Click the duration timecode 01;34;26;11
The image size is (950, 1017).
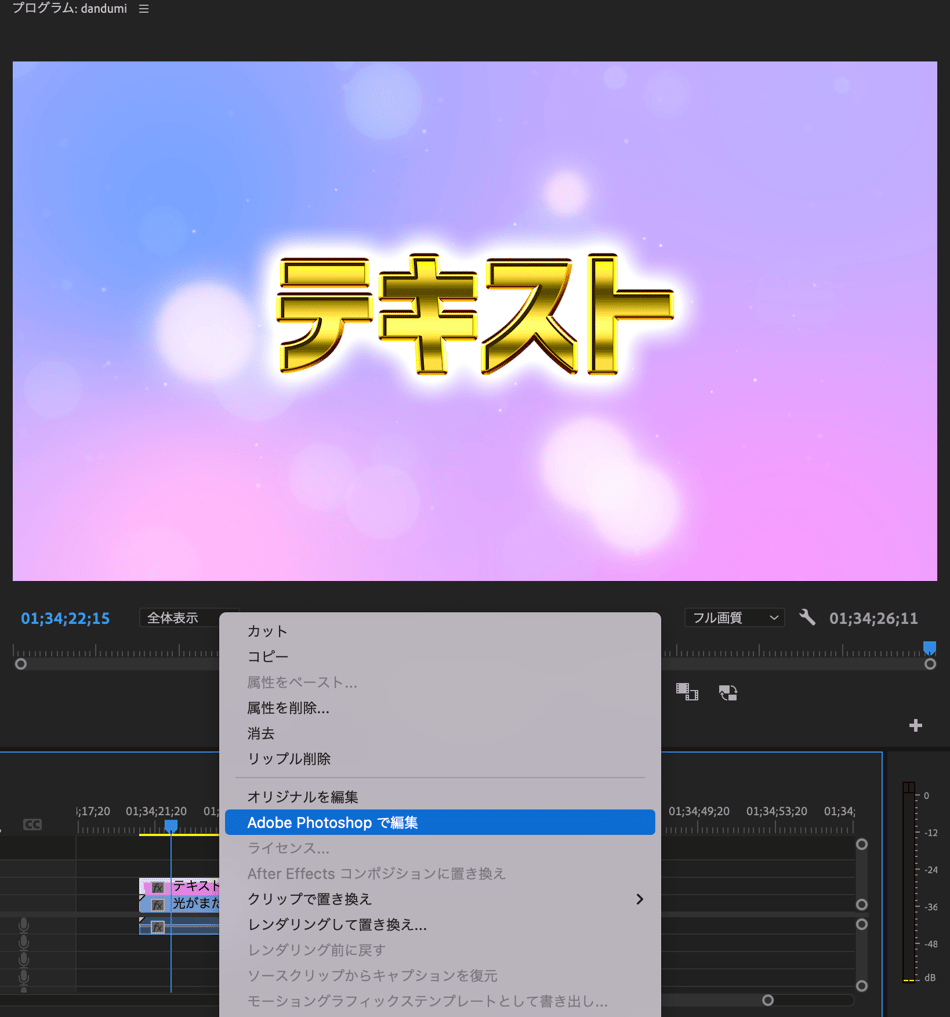pyautogui.click(x=873, y=618)
